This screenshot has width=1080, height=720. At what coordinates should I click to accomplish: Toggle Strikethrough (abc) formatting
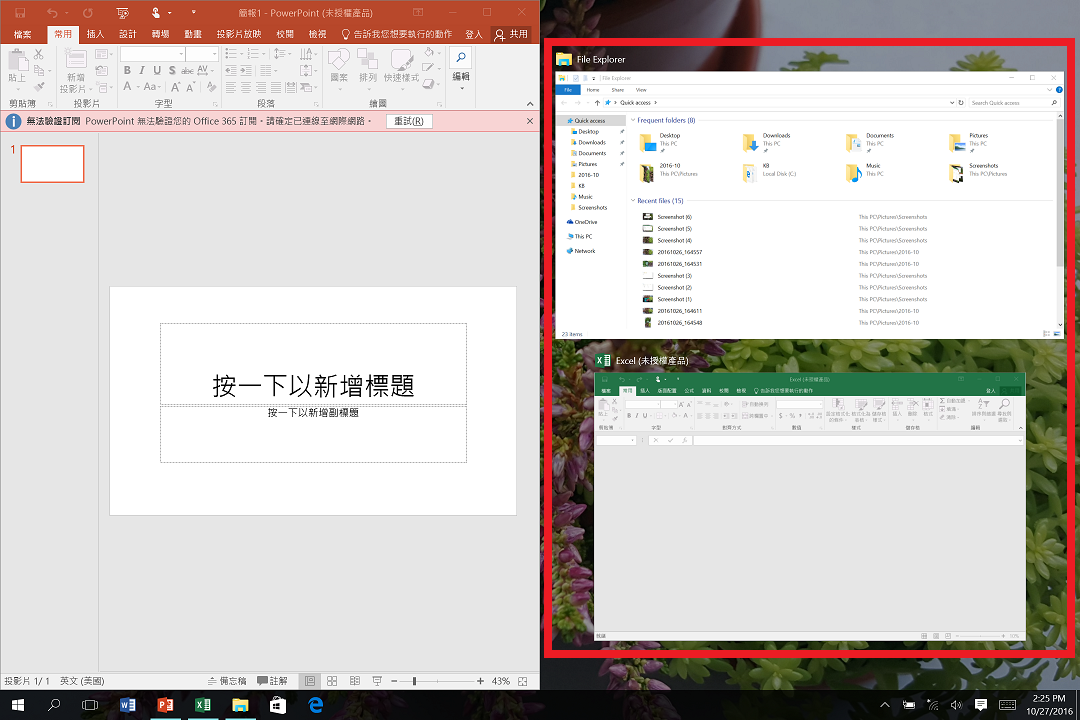[187, 70]
